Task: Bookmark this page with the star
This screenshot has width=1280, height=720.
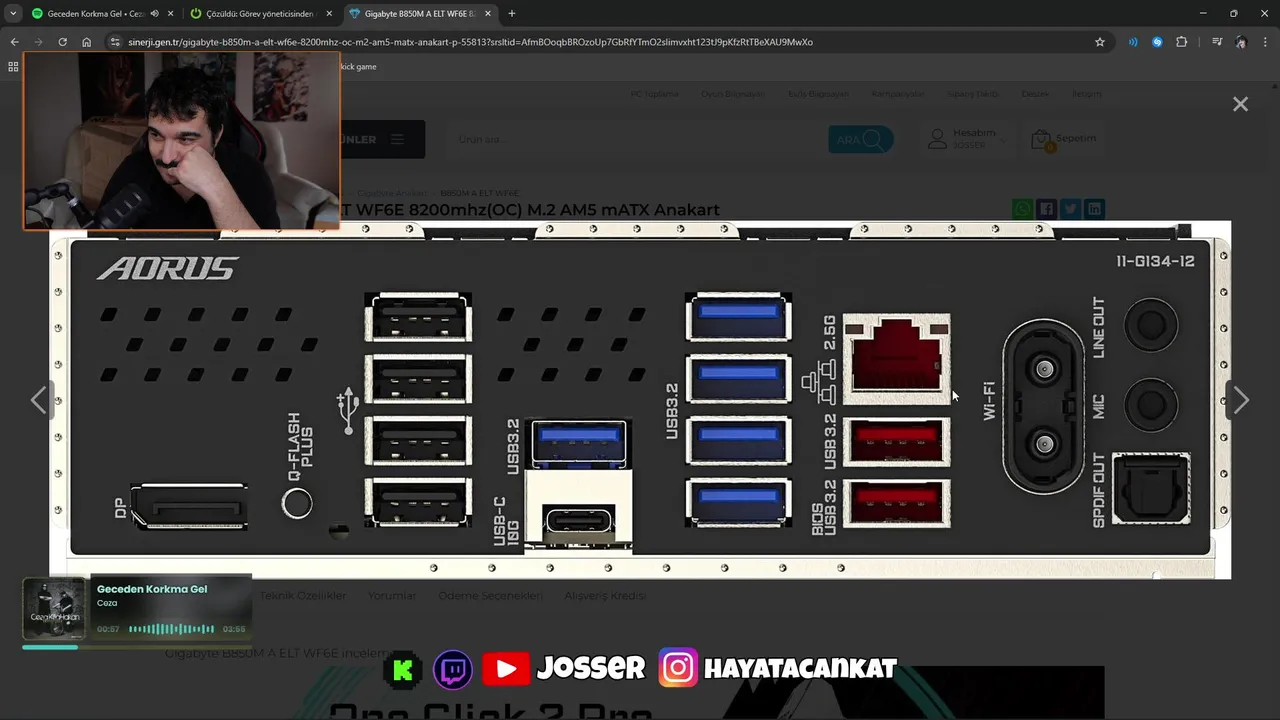Action: pyautogui.click(x=1100, y=42)
